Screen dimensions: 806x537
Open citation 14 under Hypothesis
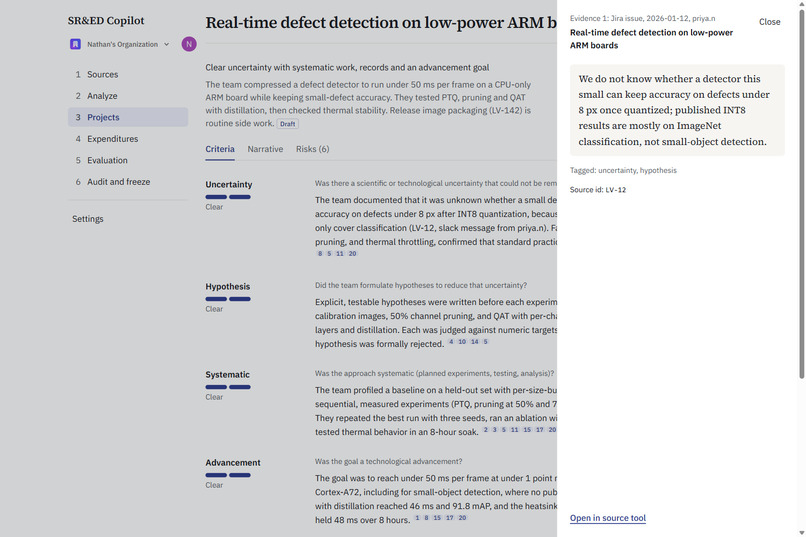coord(474,342)
